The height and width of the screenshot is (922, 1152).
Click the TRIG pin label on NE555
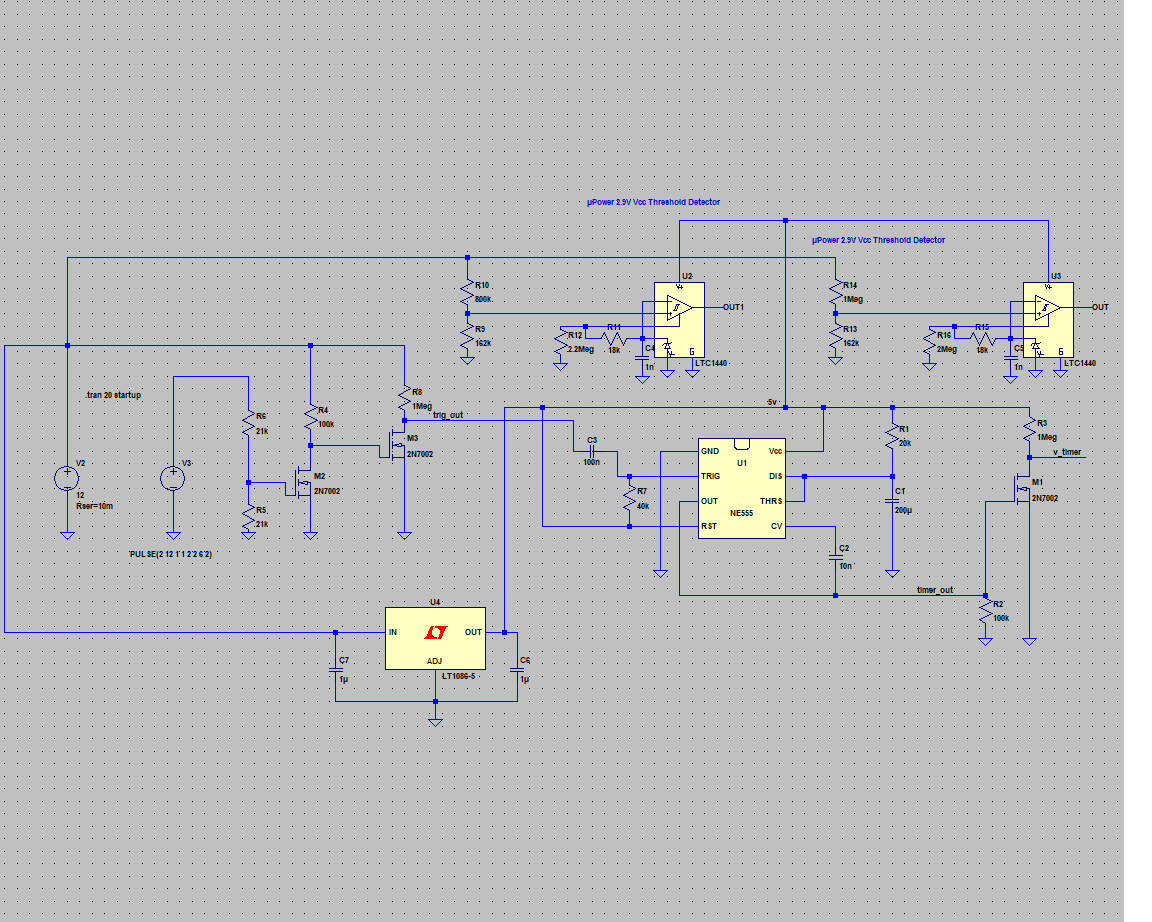tap(710, 476)
